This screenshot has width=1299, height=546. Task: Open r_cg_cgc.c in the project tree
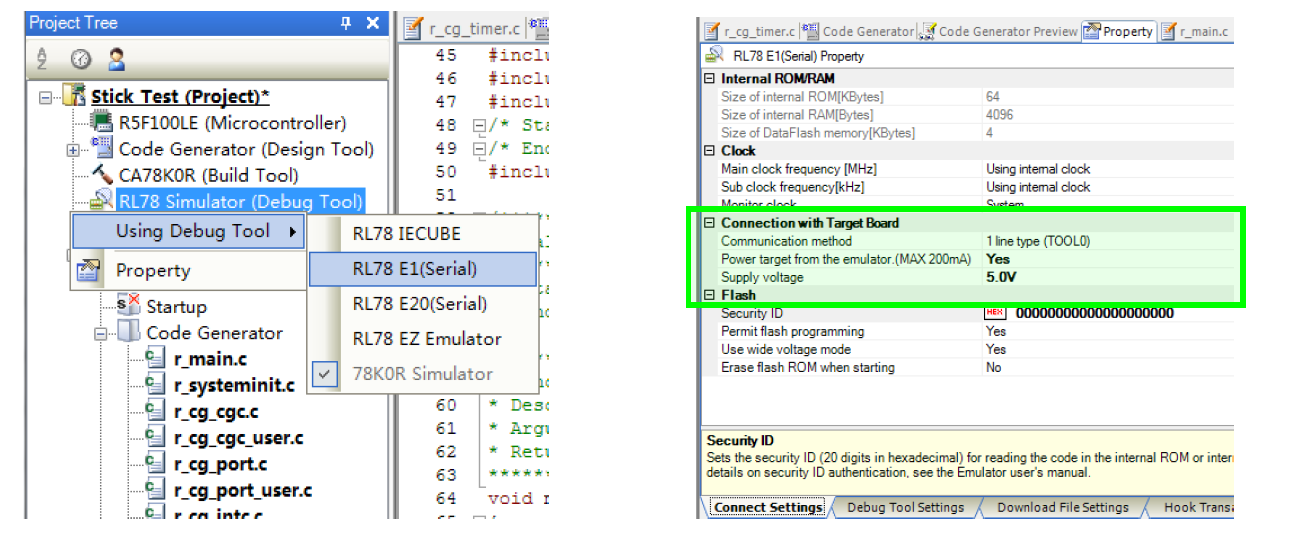(x=216, y=412)
